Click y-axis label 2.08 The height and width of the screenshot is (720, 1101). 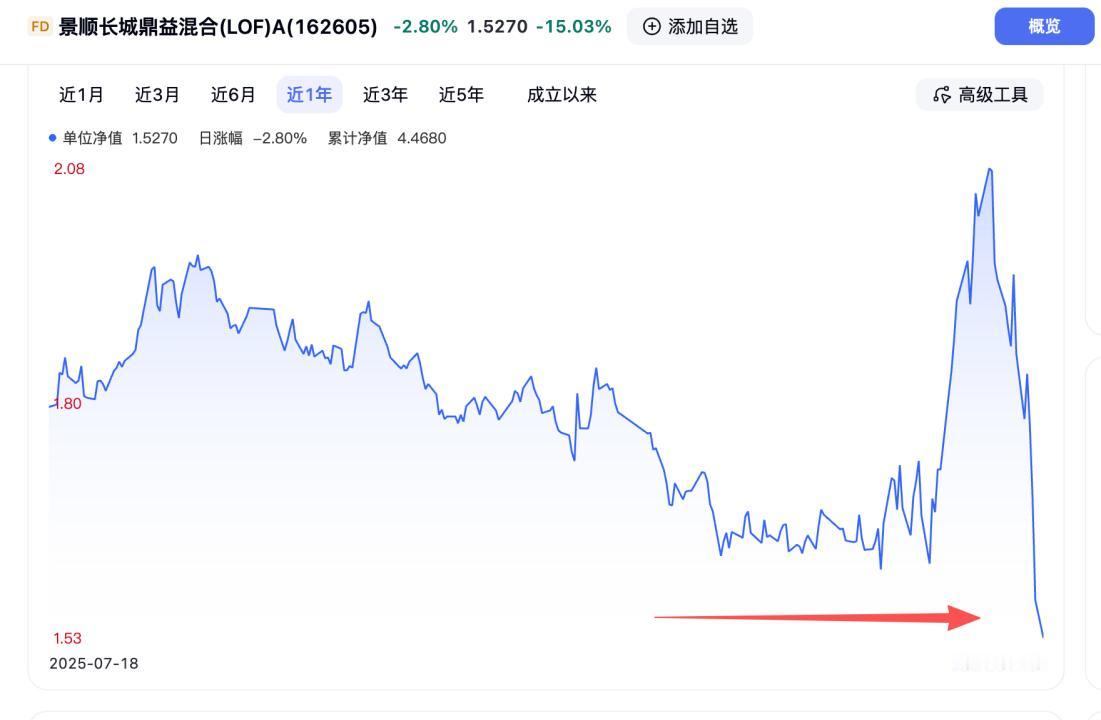tap(69, 169)
